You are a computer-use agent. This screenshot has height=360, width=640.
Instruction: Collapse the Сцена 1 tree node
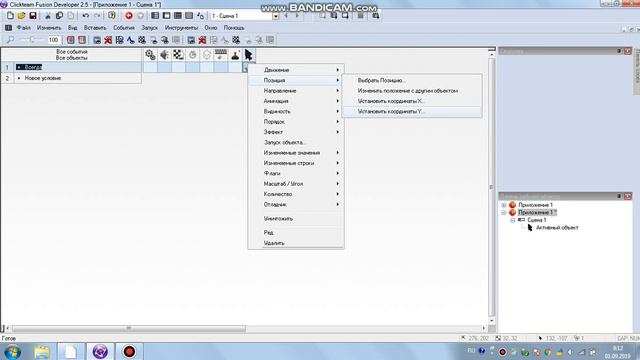pos(512,220)
